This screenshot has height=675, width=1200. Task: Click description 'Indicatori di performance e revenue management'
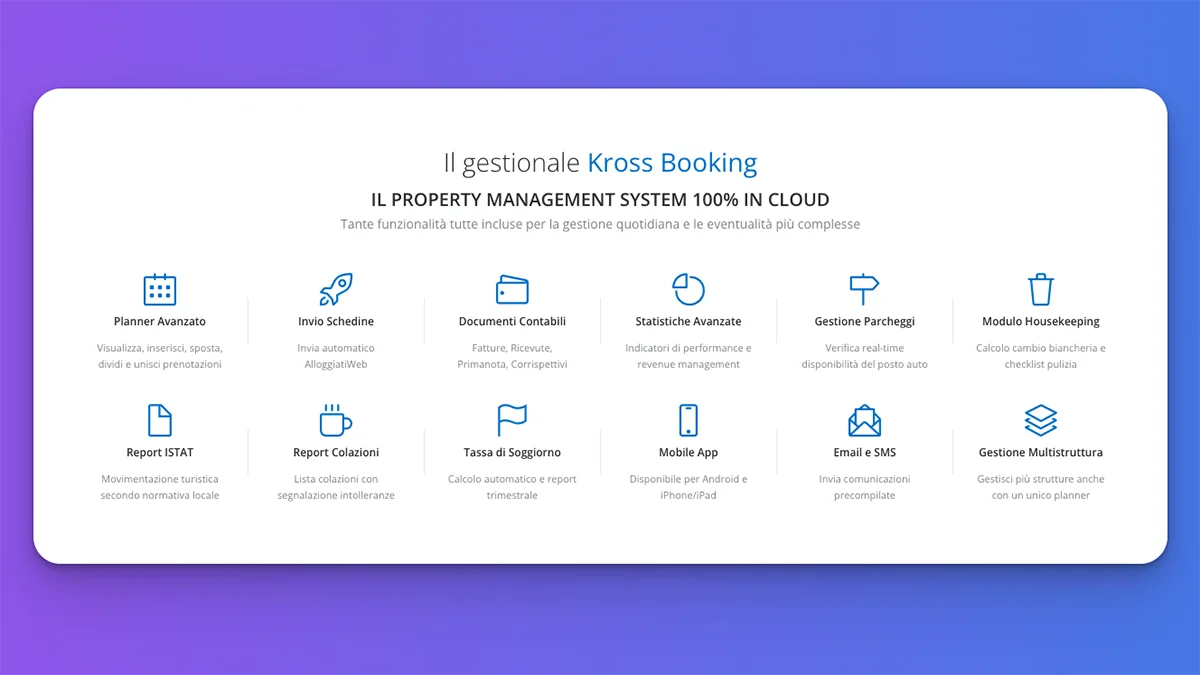[x=688, y=356]
